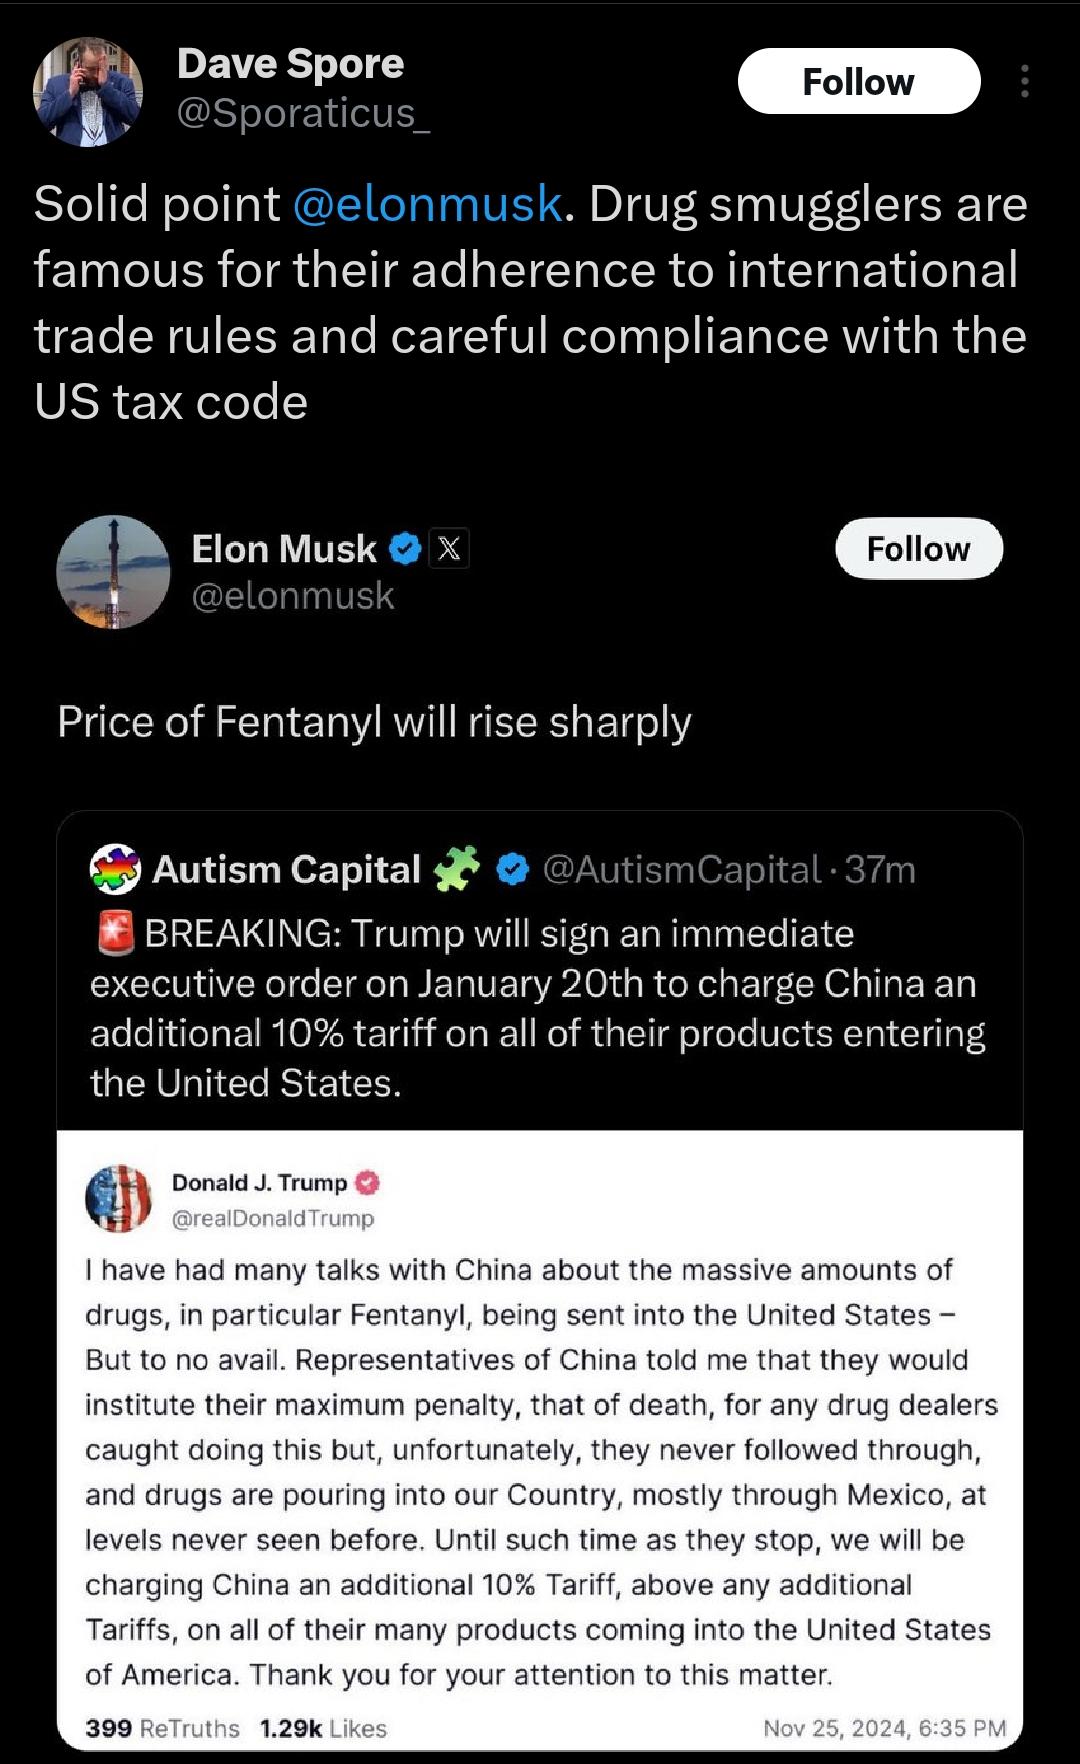This screenshot has height=1764, width=1080.
Task: Open Autism Capital's rainbow puzzle avatar
Action: (x=116, y=868)
